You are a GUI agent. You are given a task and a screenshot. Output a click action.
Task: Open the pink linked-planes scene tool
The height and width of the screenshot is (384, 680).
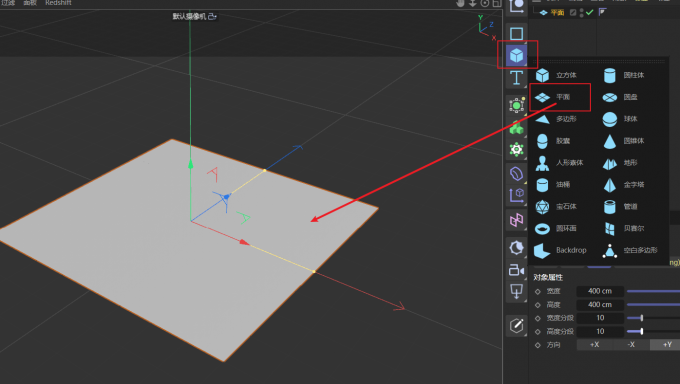pos(517,220)
